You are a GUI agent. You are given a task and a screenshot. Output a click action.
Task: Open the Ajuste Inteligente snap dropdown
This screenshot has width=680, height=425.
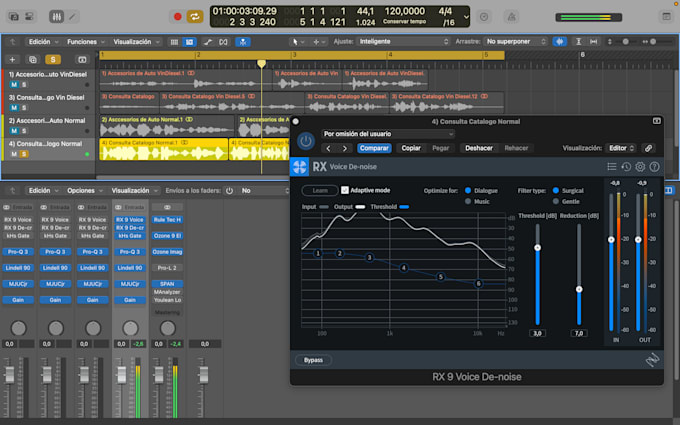404,42
